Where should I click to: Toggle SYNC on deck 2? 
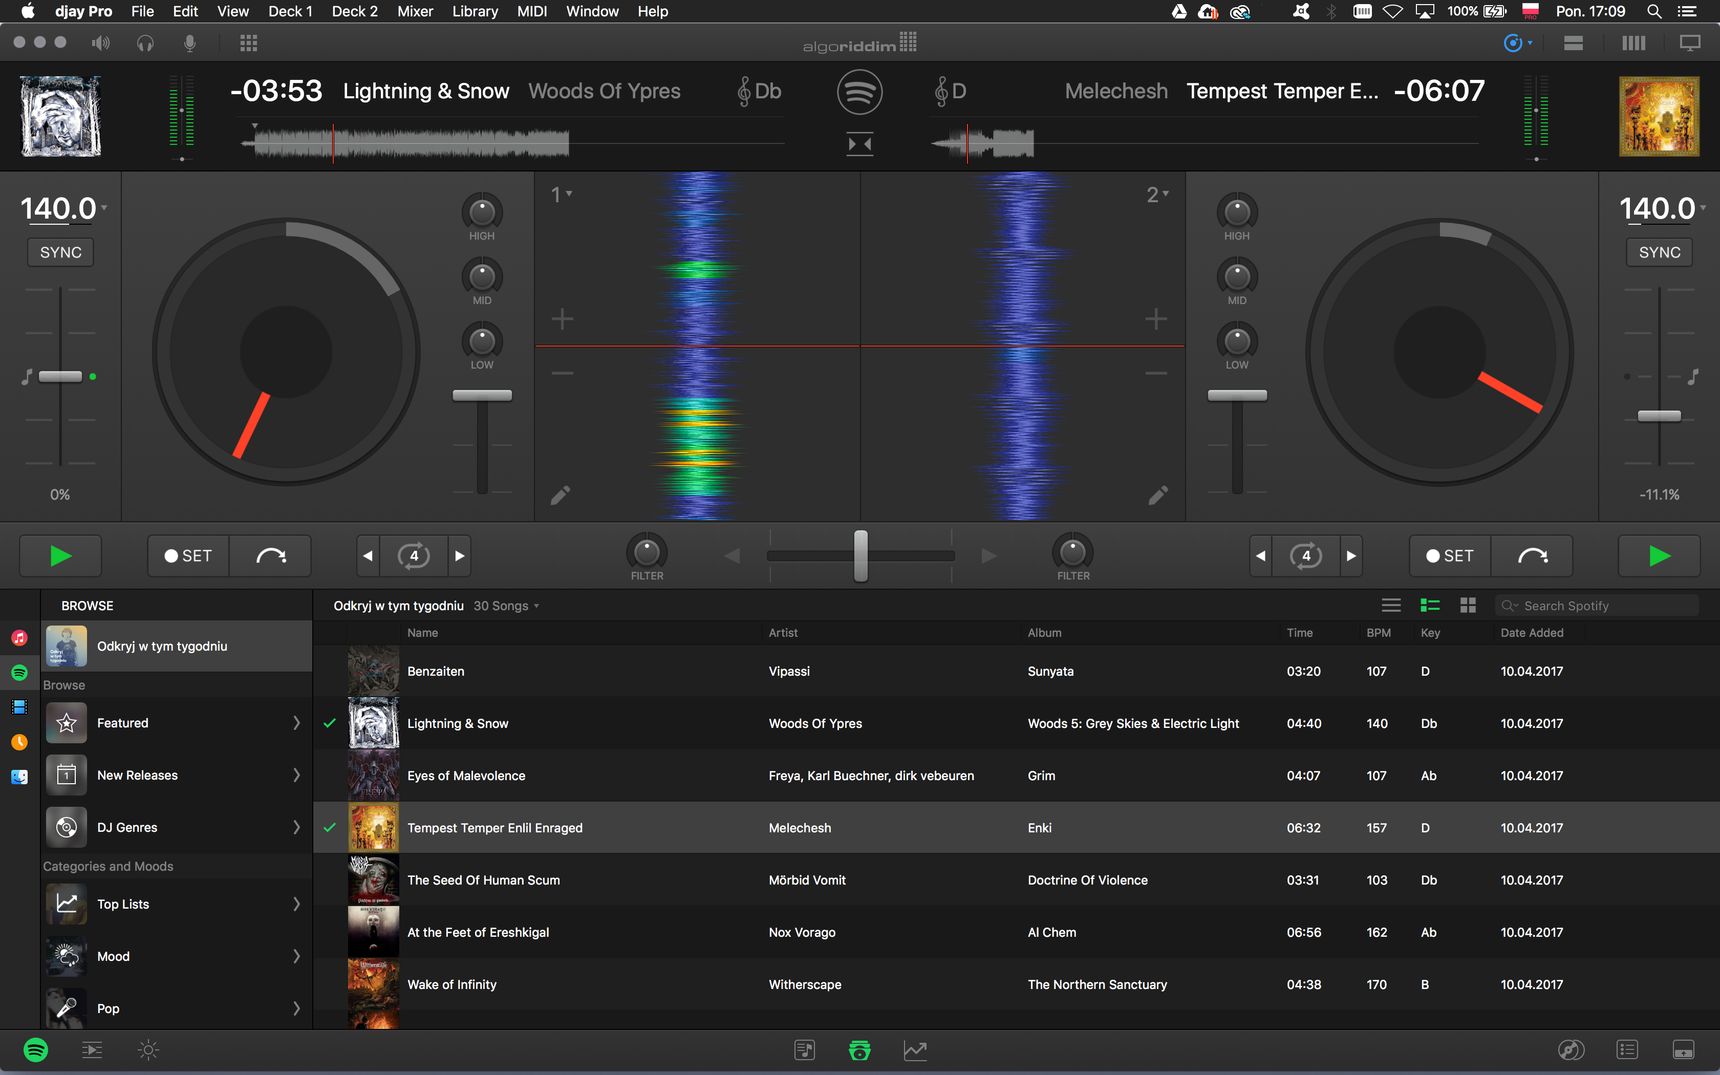pos(1660,252)
